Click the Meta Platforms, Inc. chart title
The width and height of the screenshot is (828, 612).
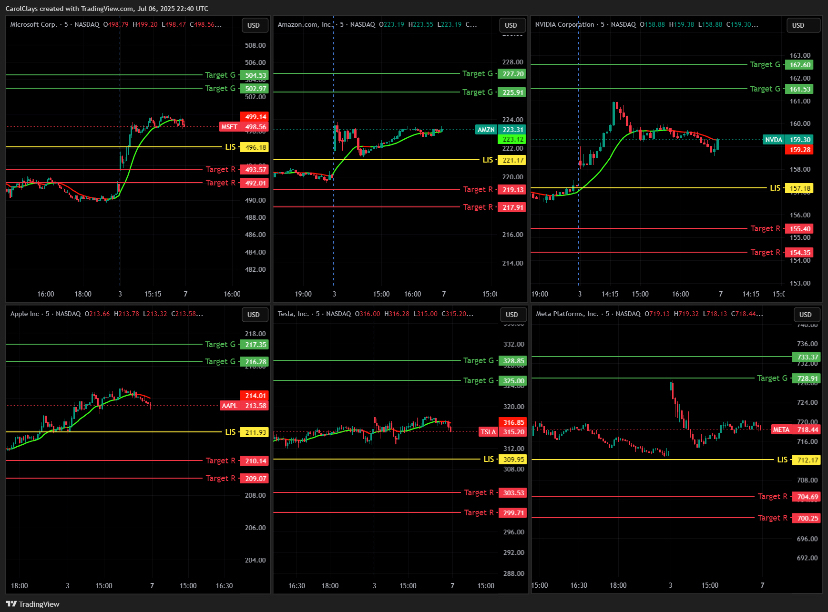click(x=567, y=314)
